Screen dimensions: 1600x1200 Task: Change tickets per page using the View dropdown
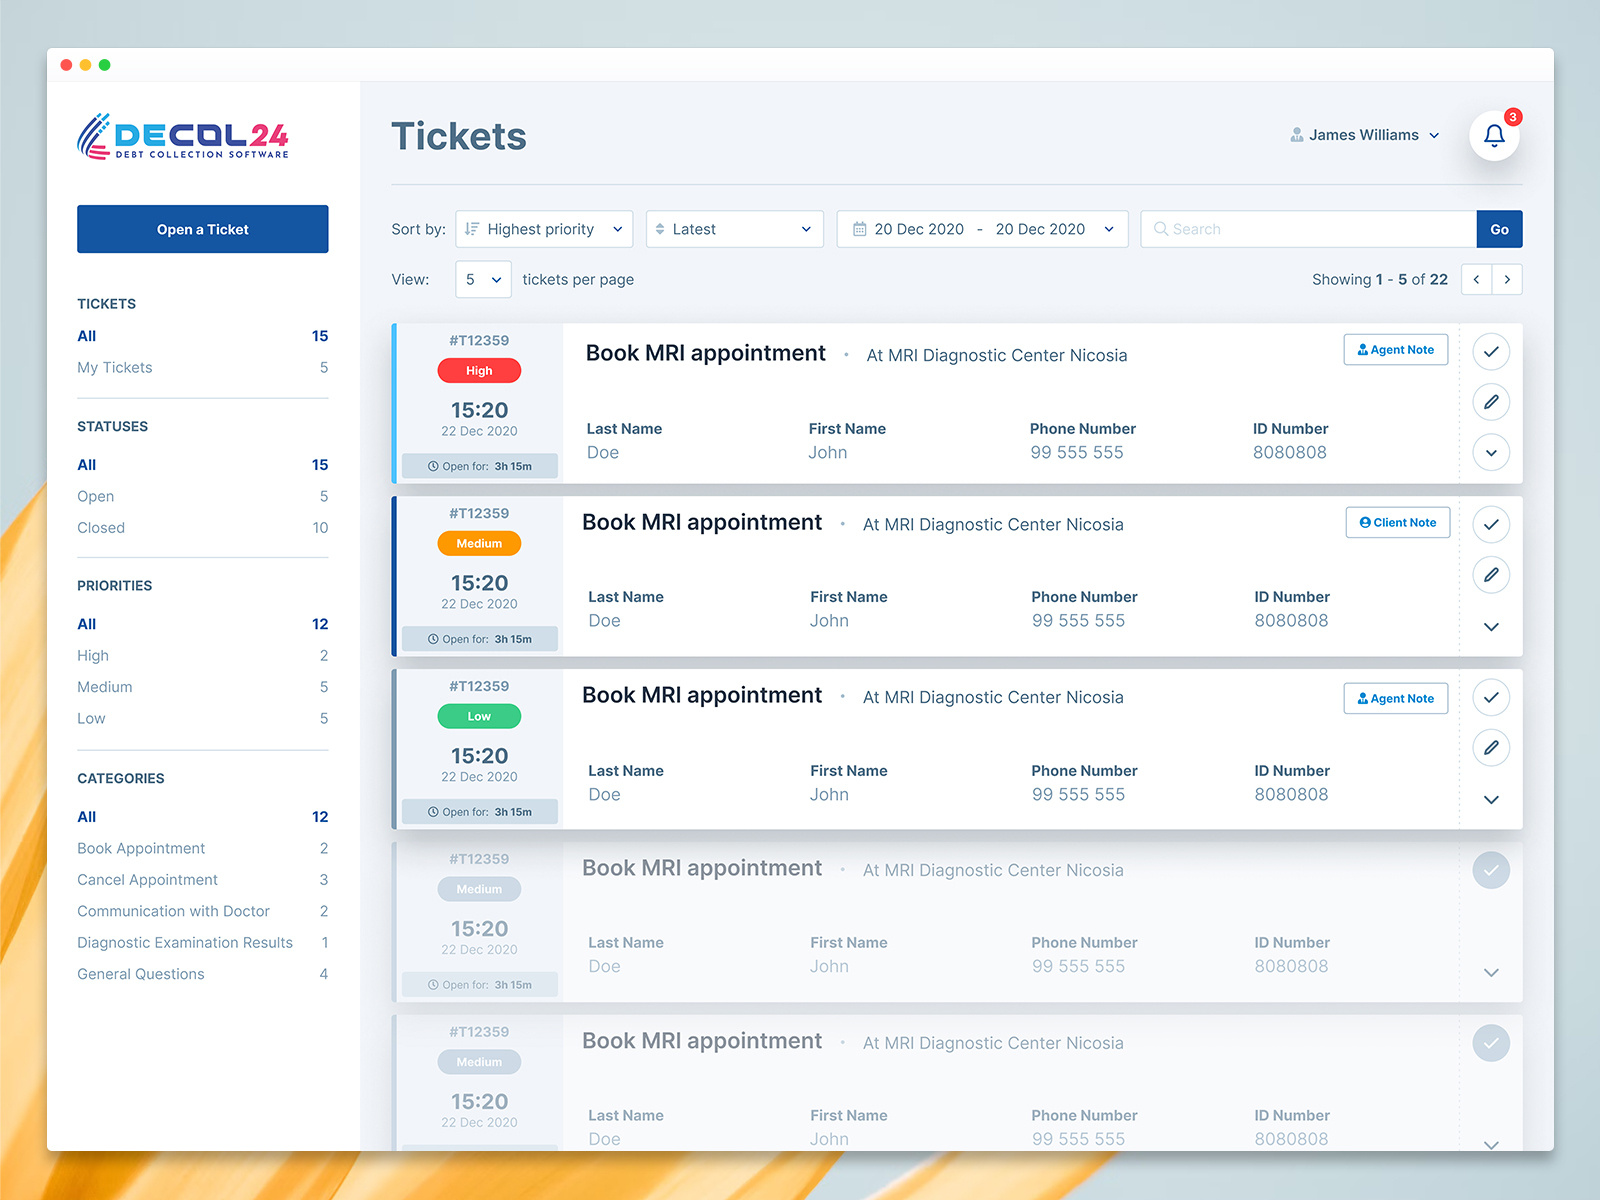pos(483,279)
